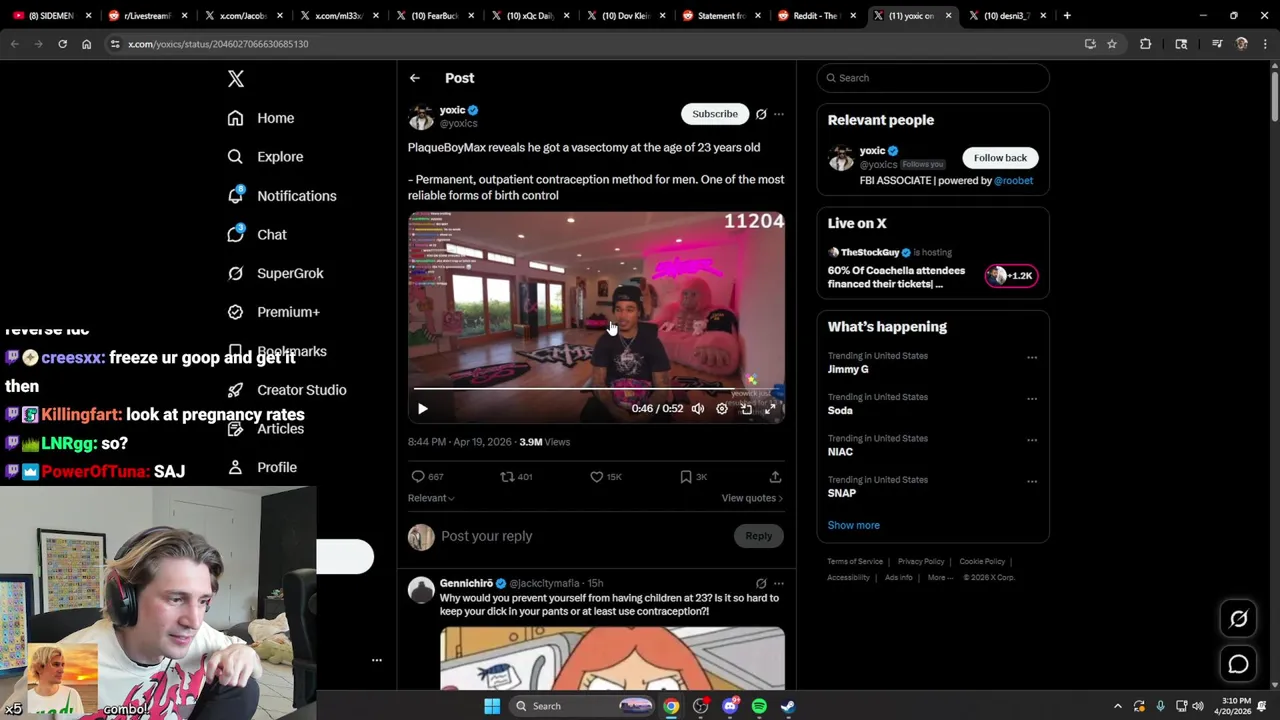Click the browser home button
The image size is (1280, 720).
[86, 44]
